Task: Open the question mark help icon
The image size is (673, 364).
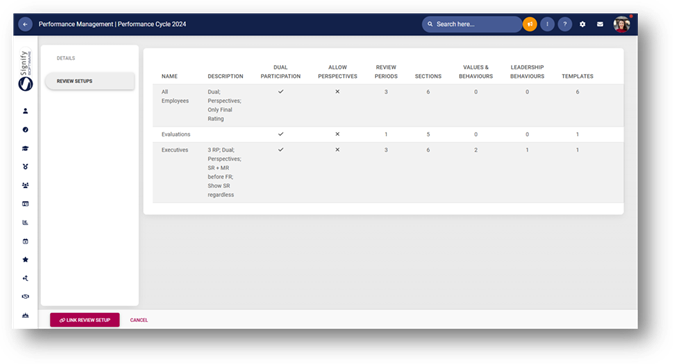Action: 565,24
